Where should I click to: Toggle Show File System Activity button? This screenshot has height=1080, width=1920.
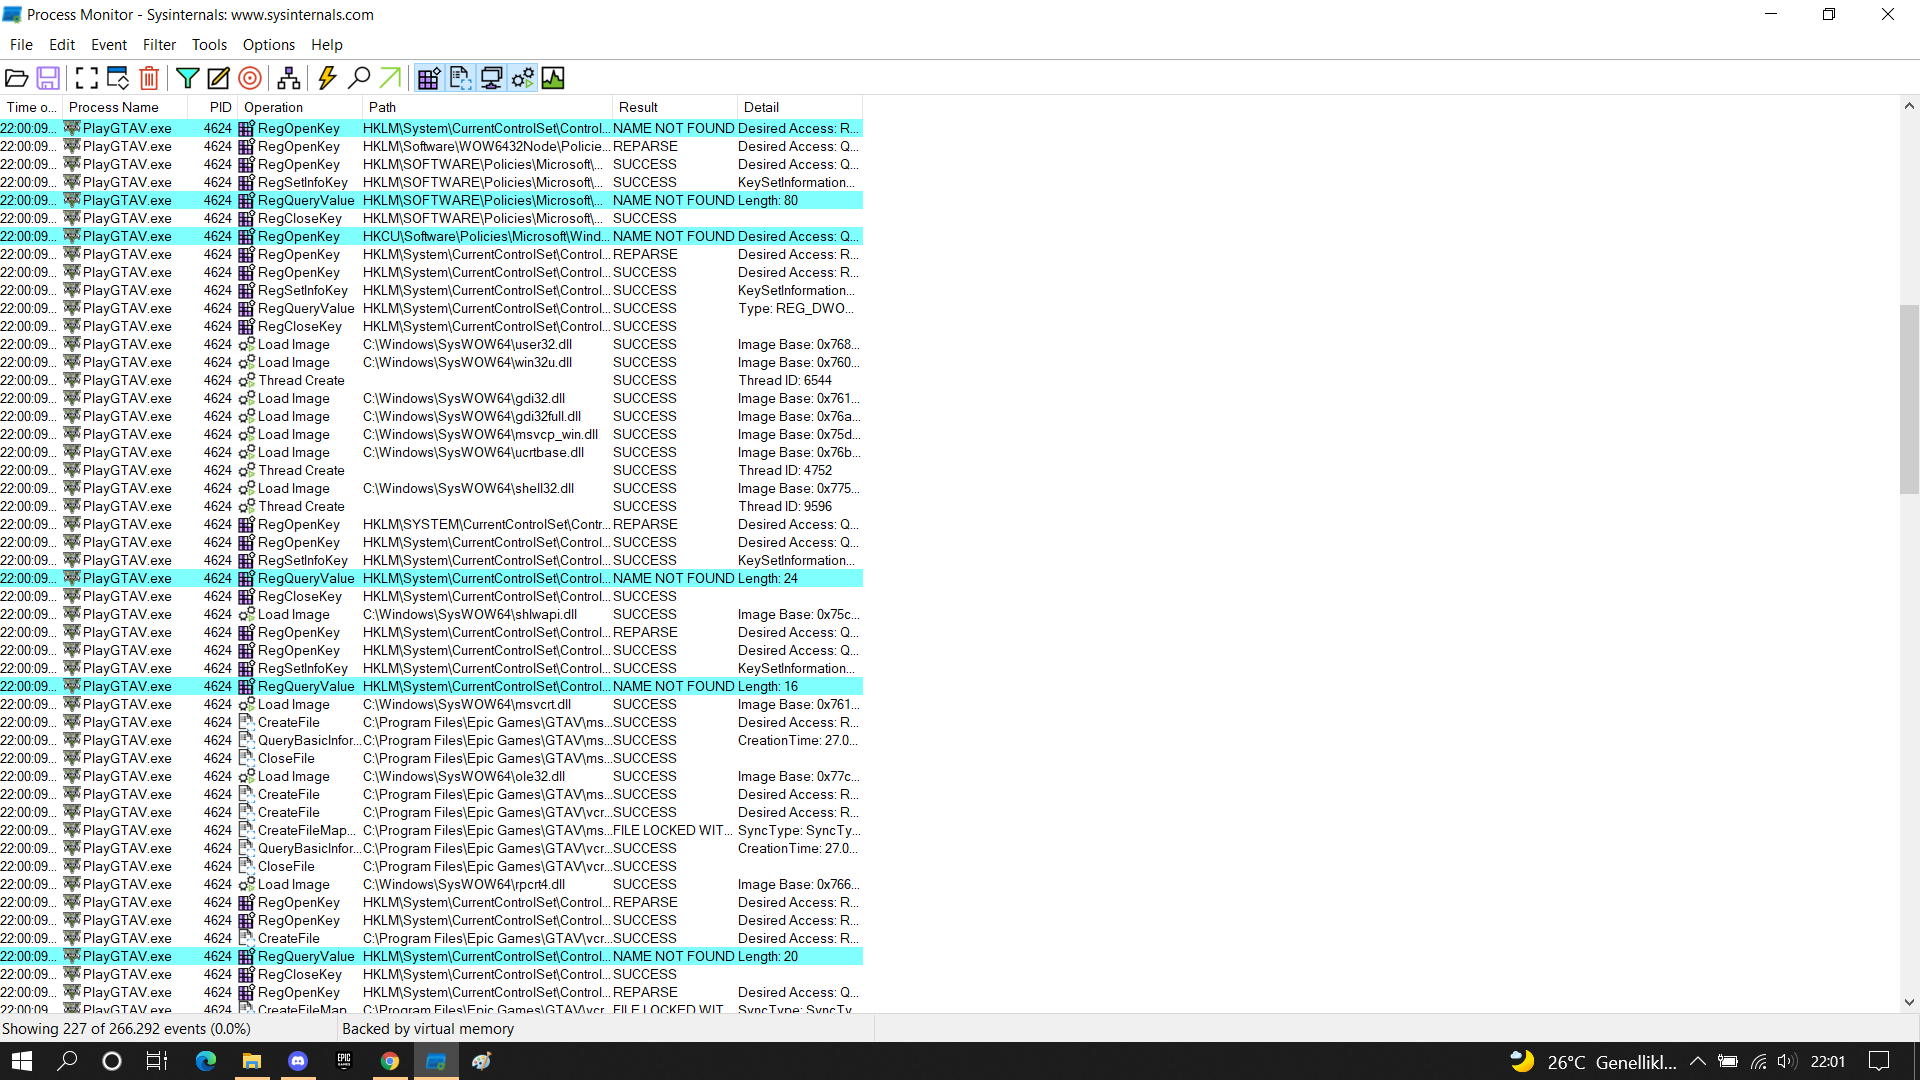(460, 78)
